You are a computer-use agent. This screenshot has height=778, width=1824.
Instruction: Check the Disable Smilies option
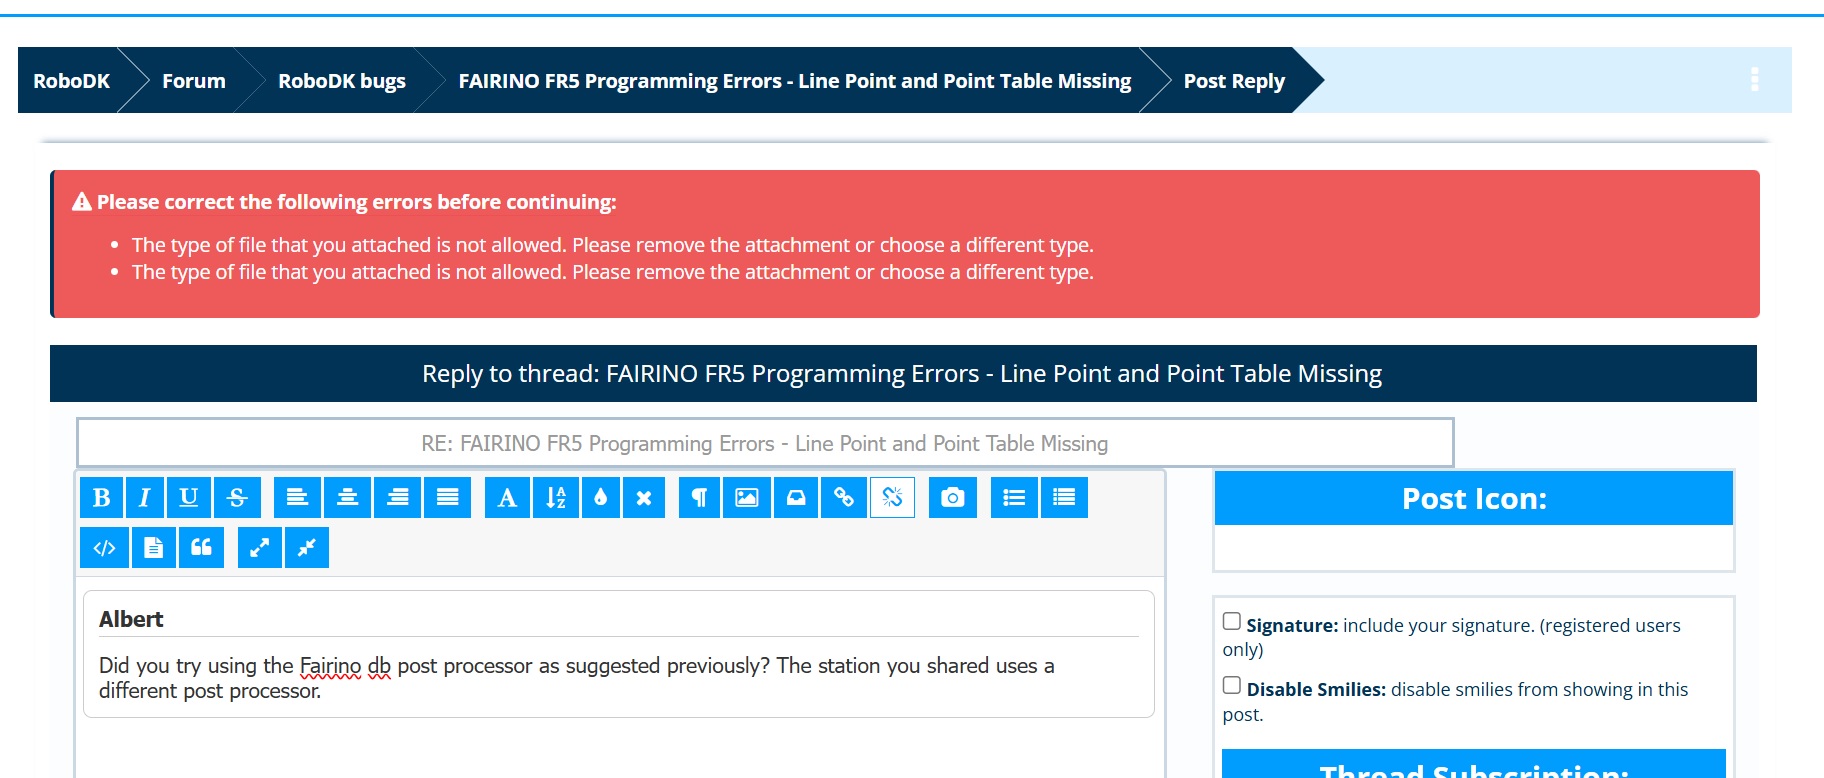pos(1232,686)
